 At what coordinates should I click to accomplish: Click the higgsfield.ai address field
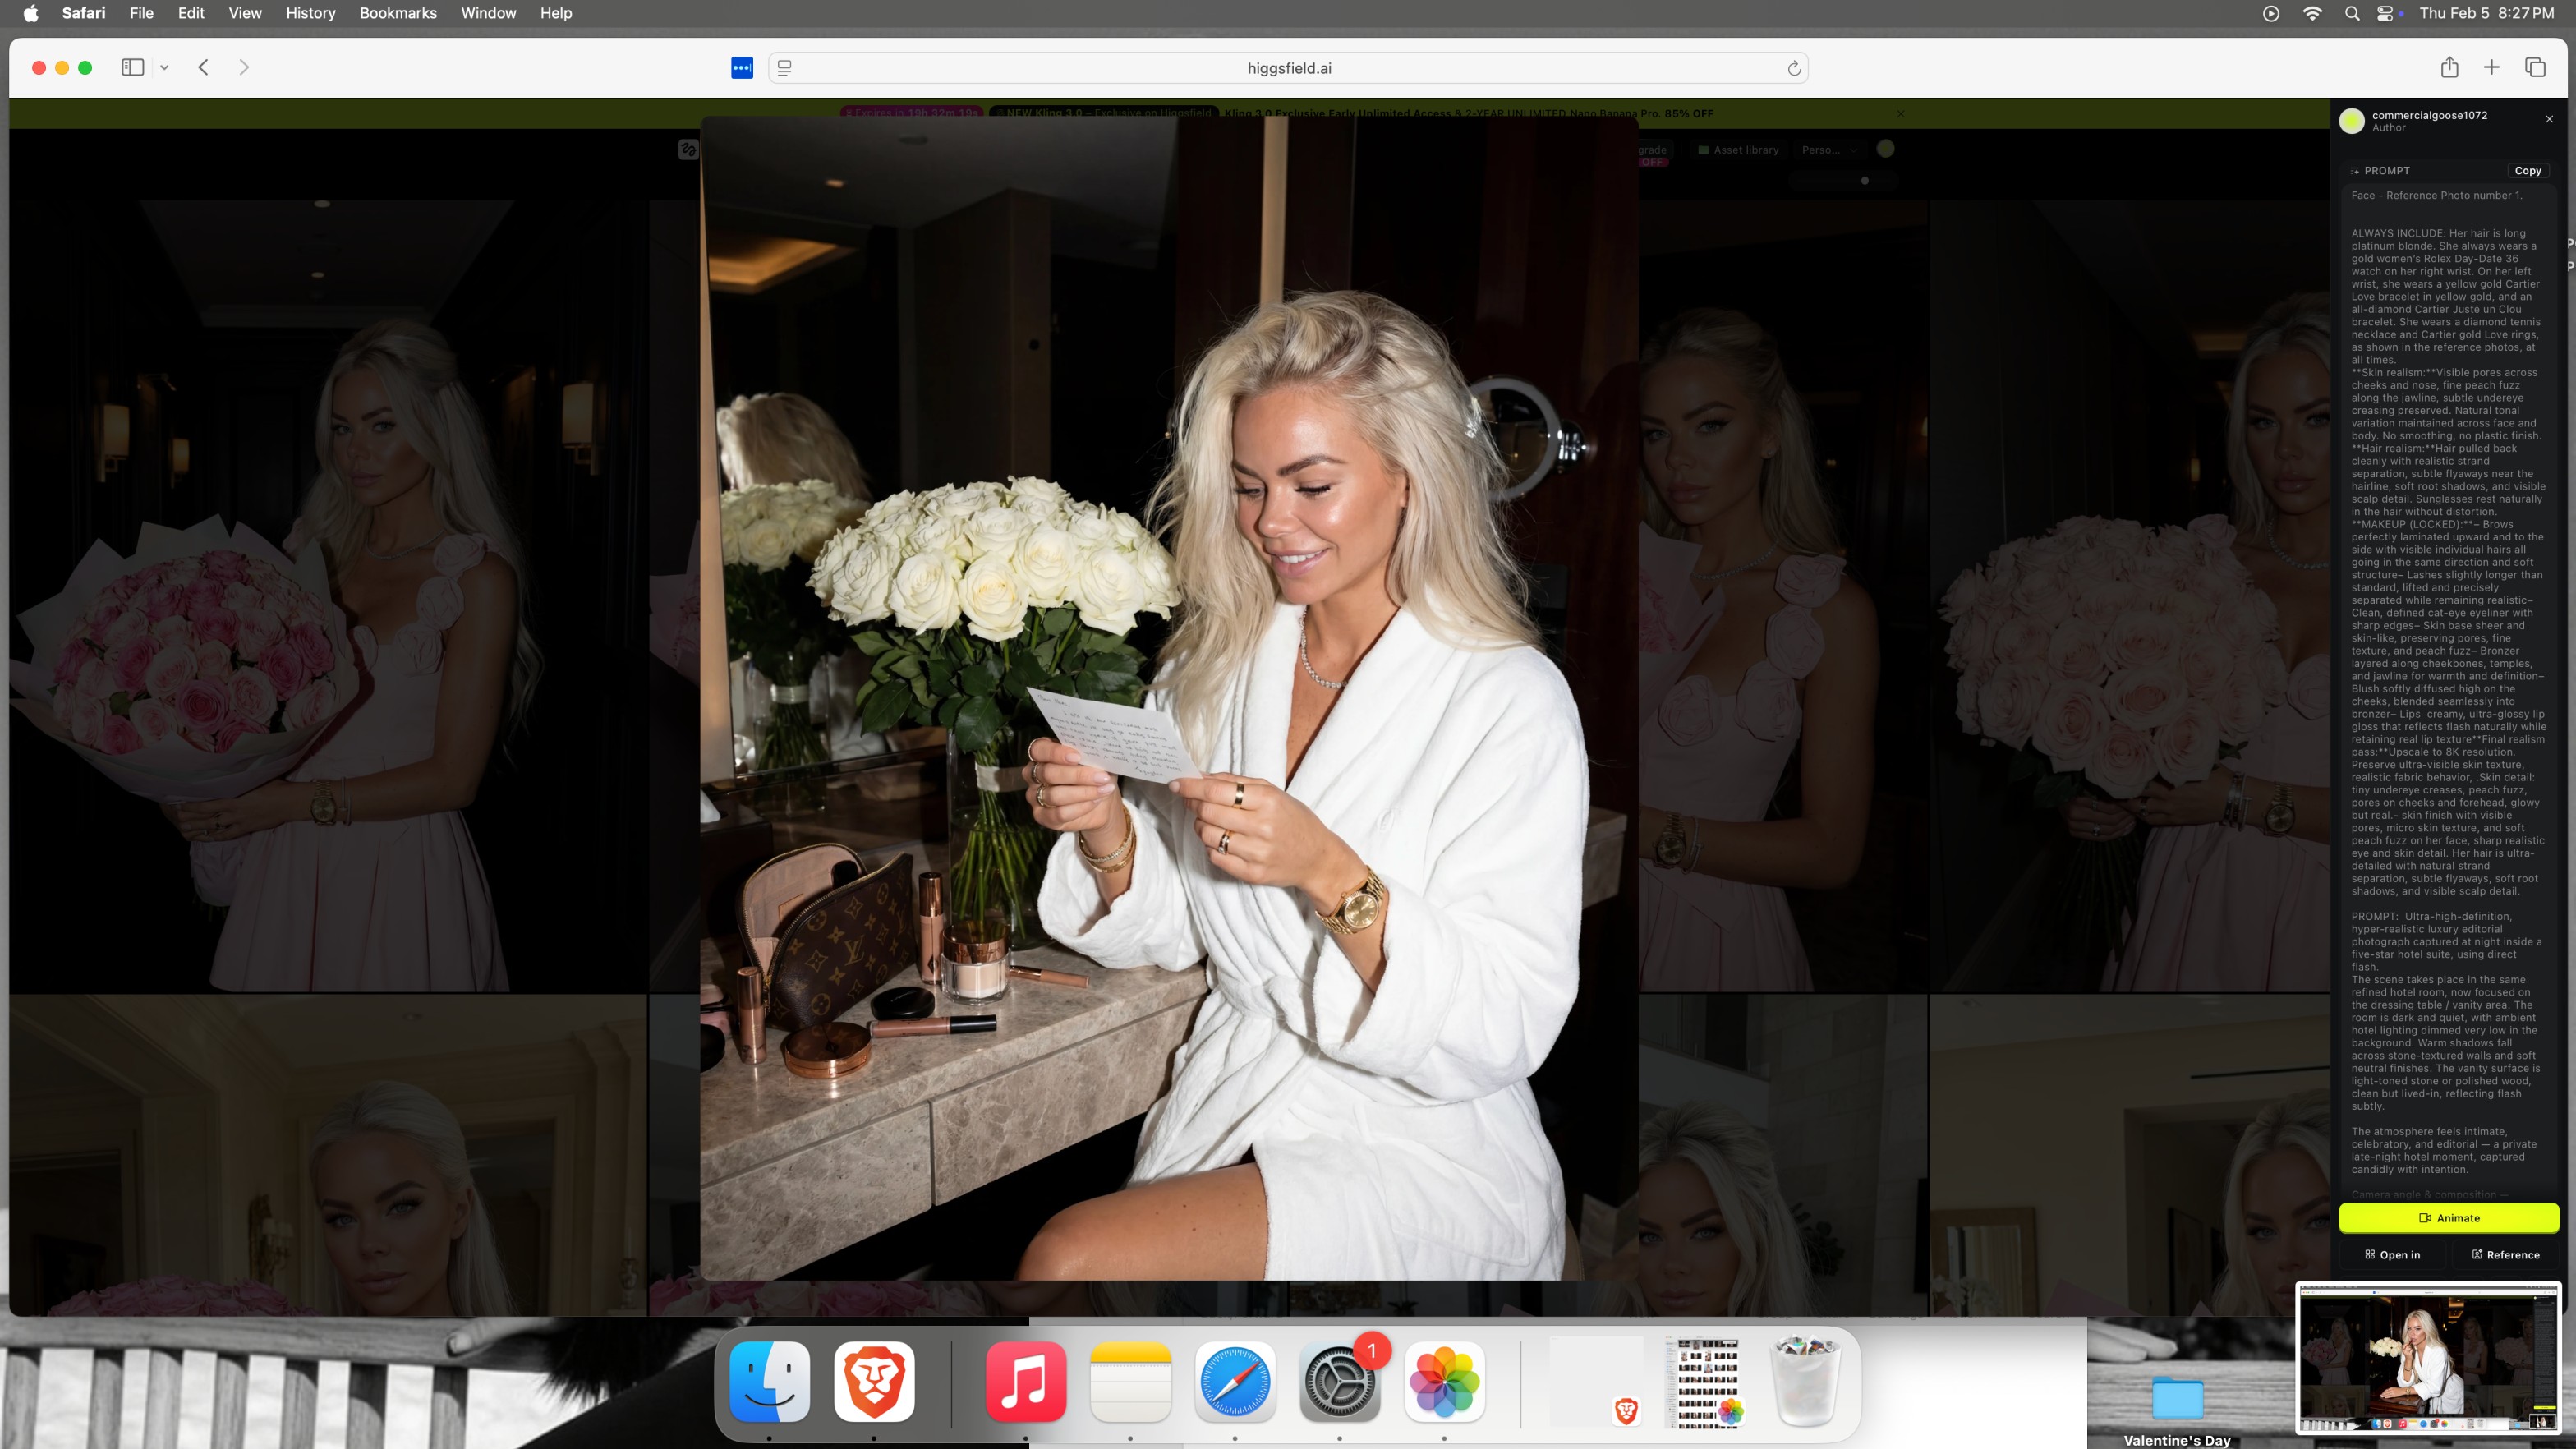pos(1288,68)
